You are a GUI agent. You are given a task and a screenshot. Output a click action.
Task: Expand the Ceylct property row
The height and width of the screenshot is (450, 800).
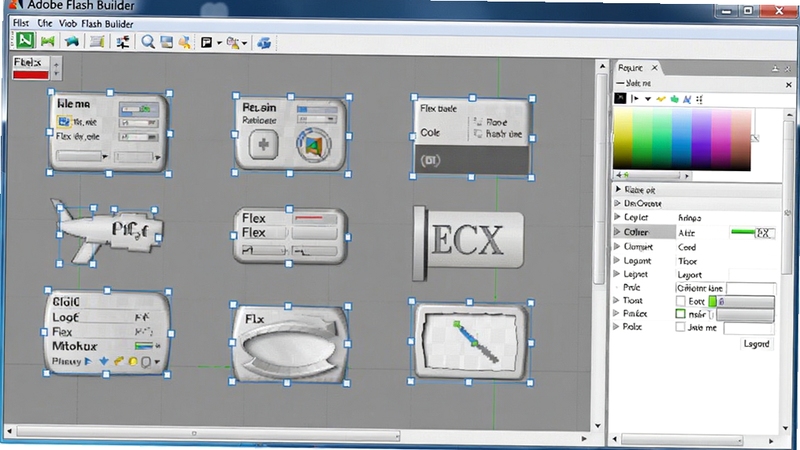coord(617,217)
